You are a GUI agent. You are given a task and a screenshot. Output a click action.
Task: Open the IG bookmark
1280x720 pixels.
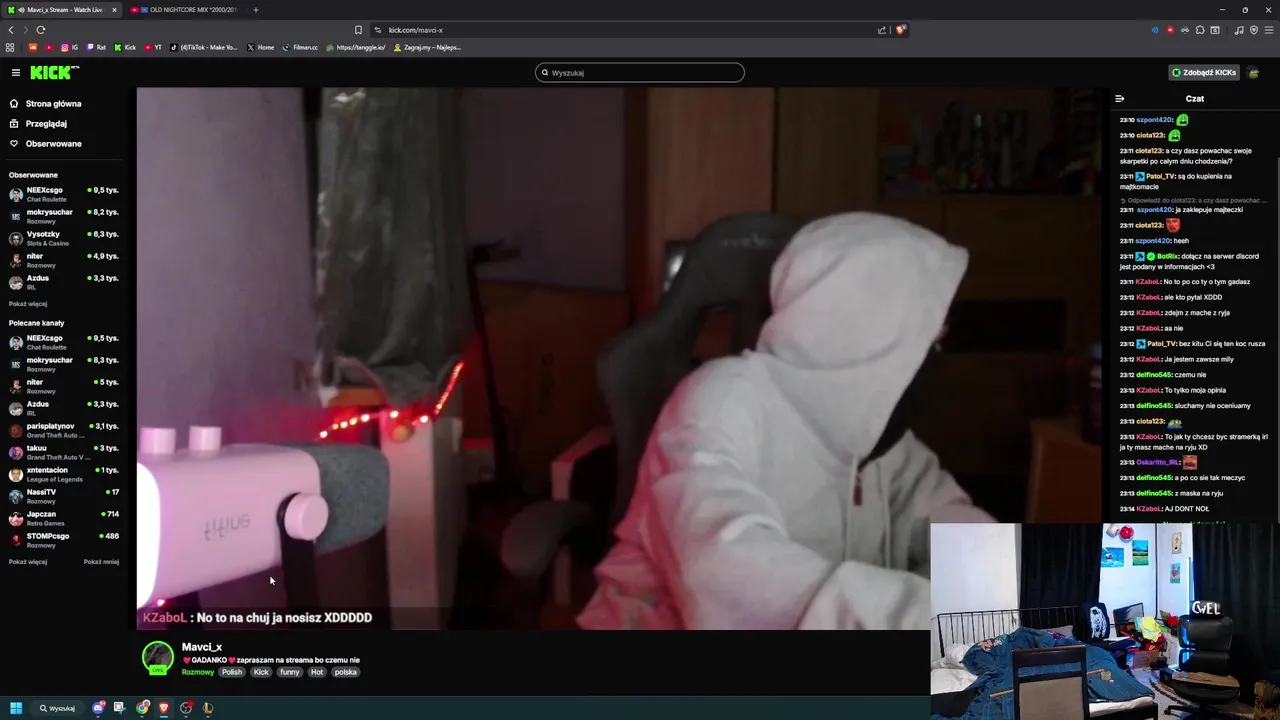pos(69,47)
